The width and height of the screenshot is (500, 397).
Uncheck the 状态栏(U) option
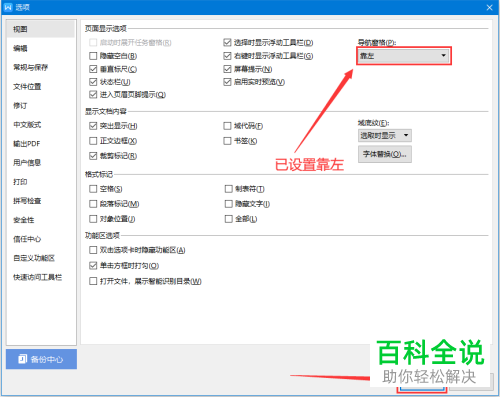(93, 82)
